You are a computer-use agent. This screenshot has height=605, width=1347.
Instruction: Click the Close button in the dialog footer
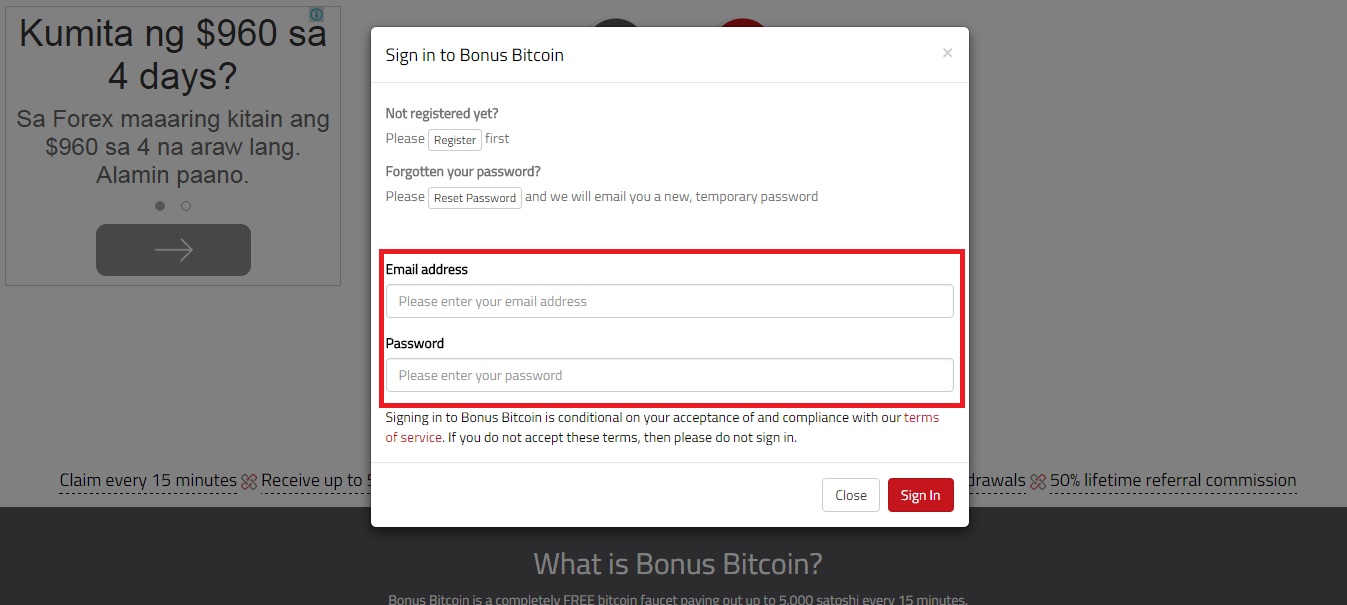pos(851,495)
